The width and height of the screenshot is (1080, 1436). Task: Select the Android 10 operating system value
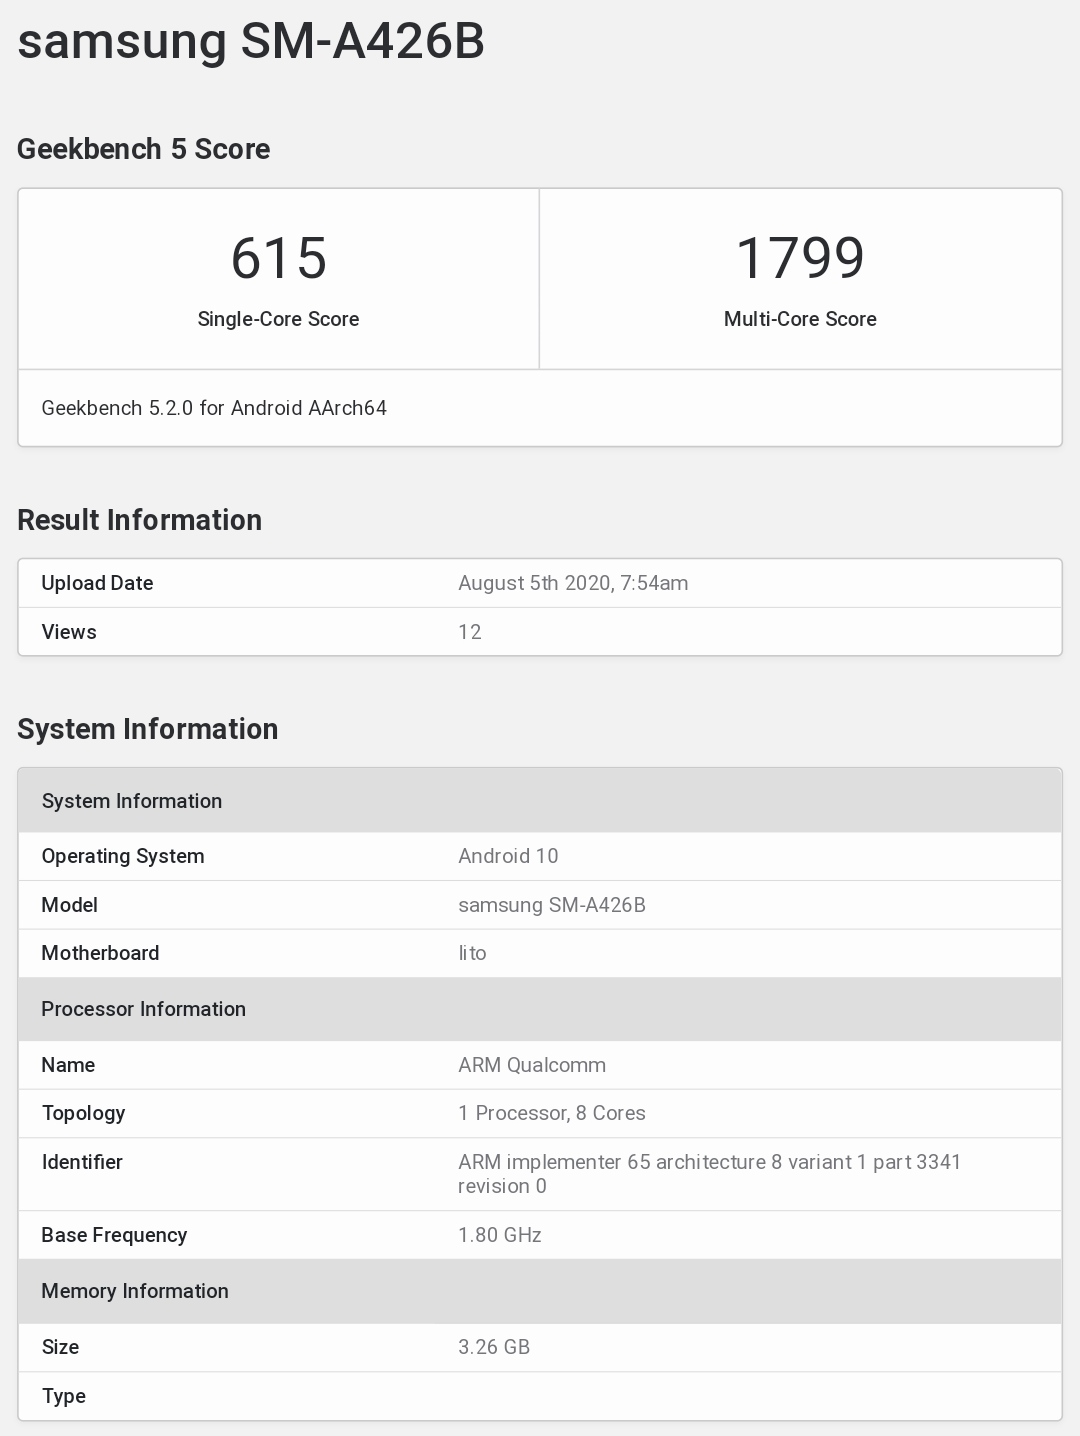tap(508, 856)
